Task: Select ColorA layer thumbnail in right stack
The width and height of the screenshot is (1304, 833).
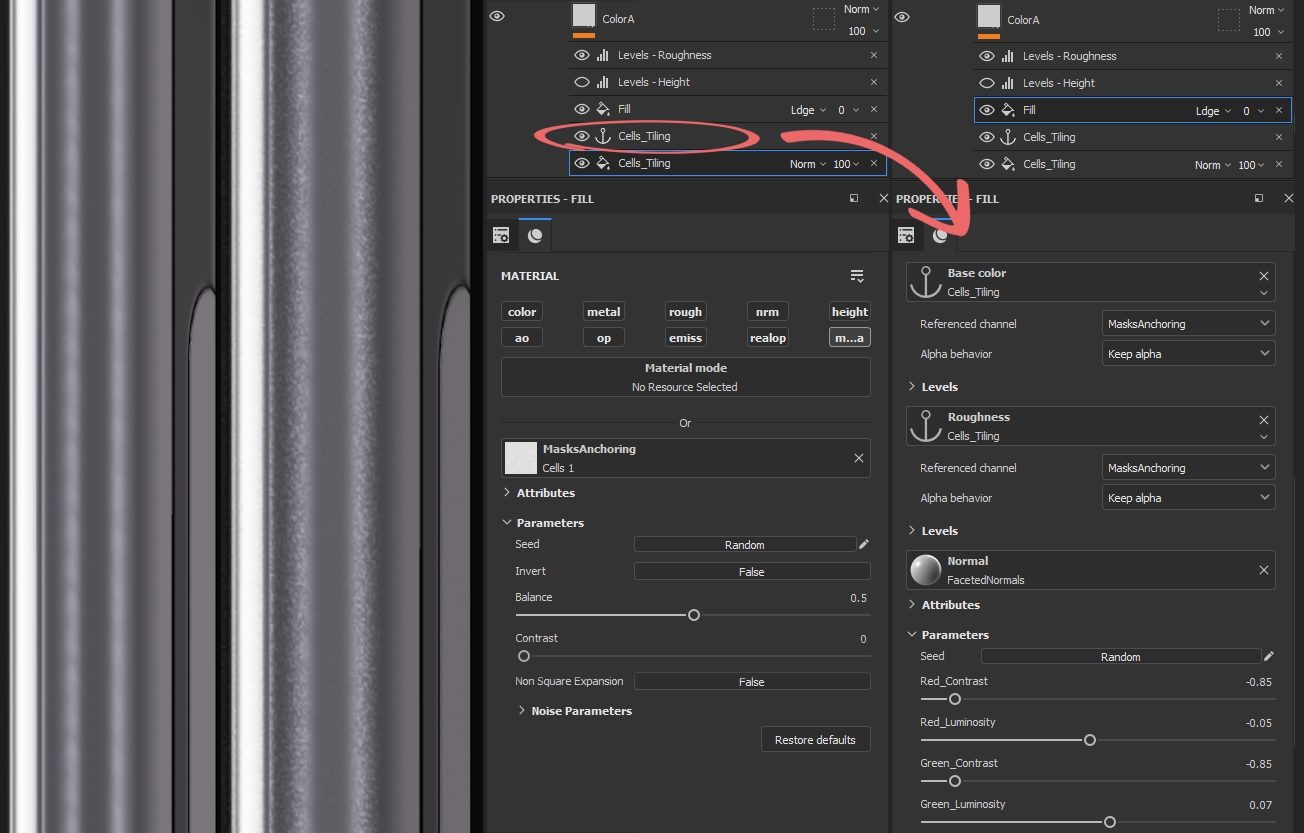Action: click(x=989, y=16)
